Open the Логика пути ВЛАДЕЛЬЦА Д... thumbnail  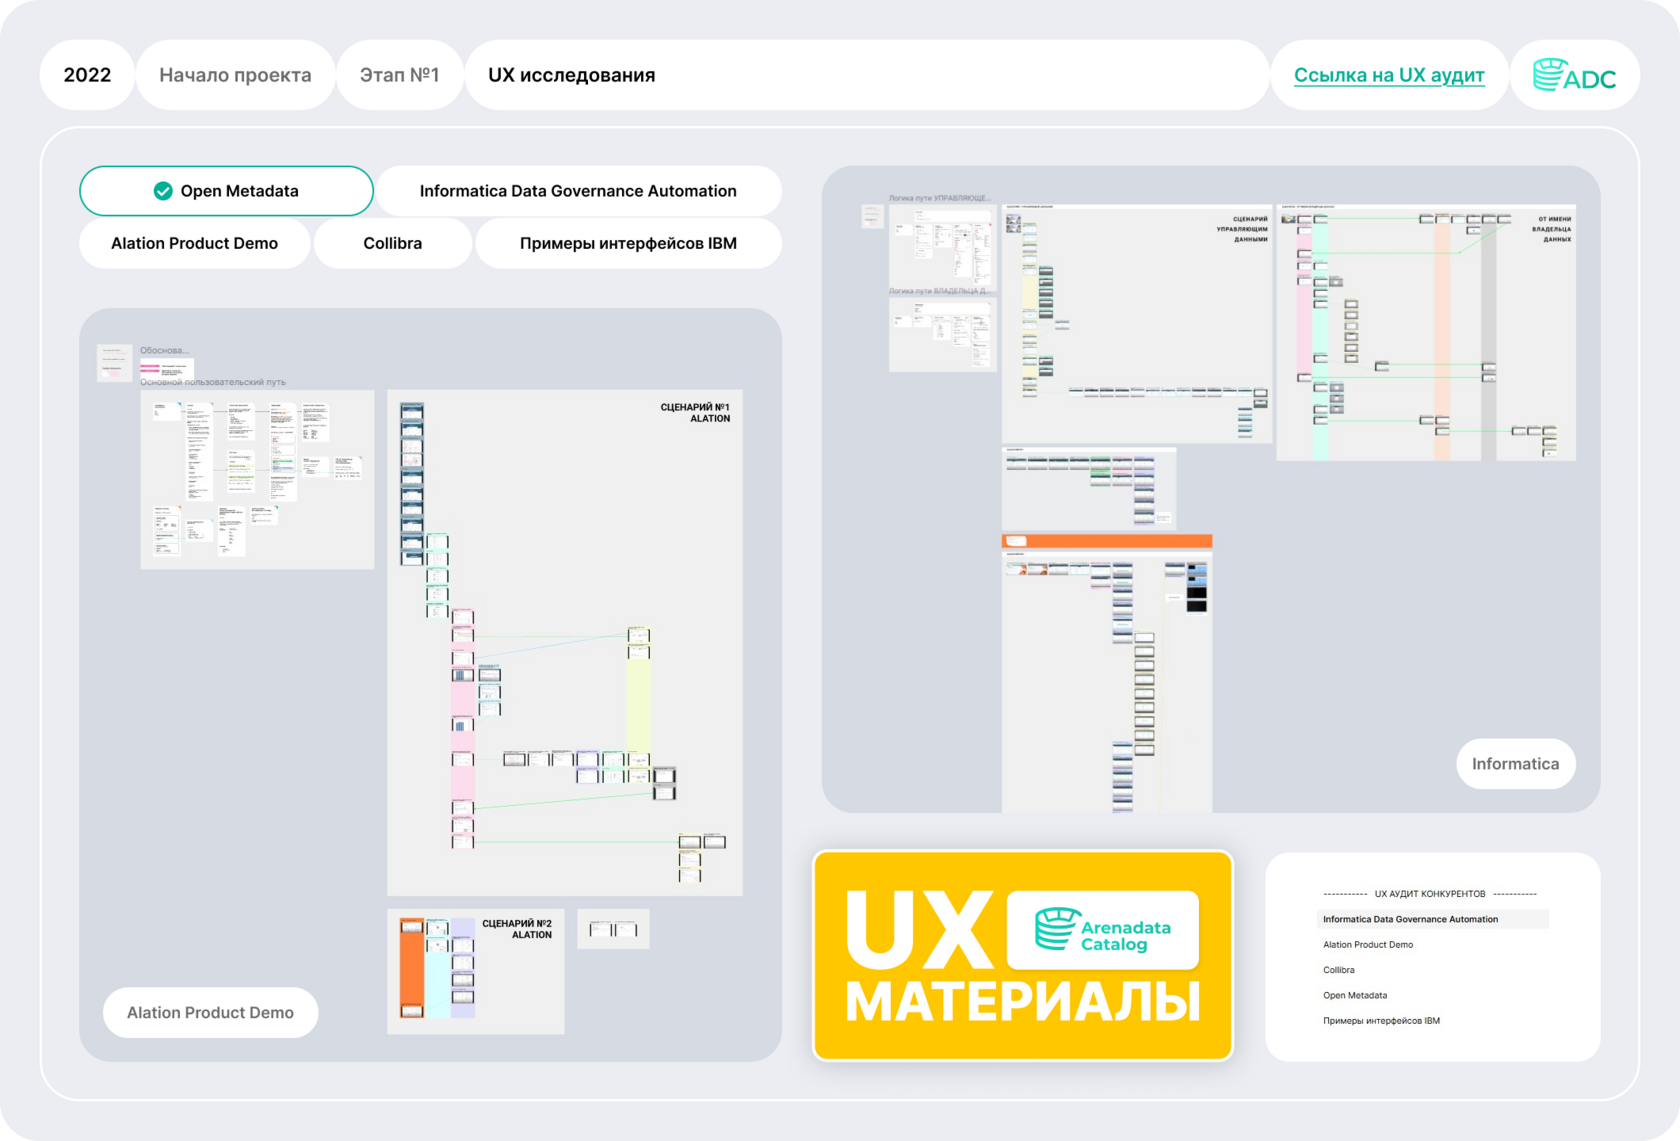[x=943, y=335]
